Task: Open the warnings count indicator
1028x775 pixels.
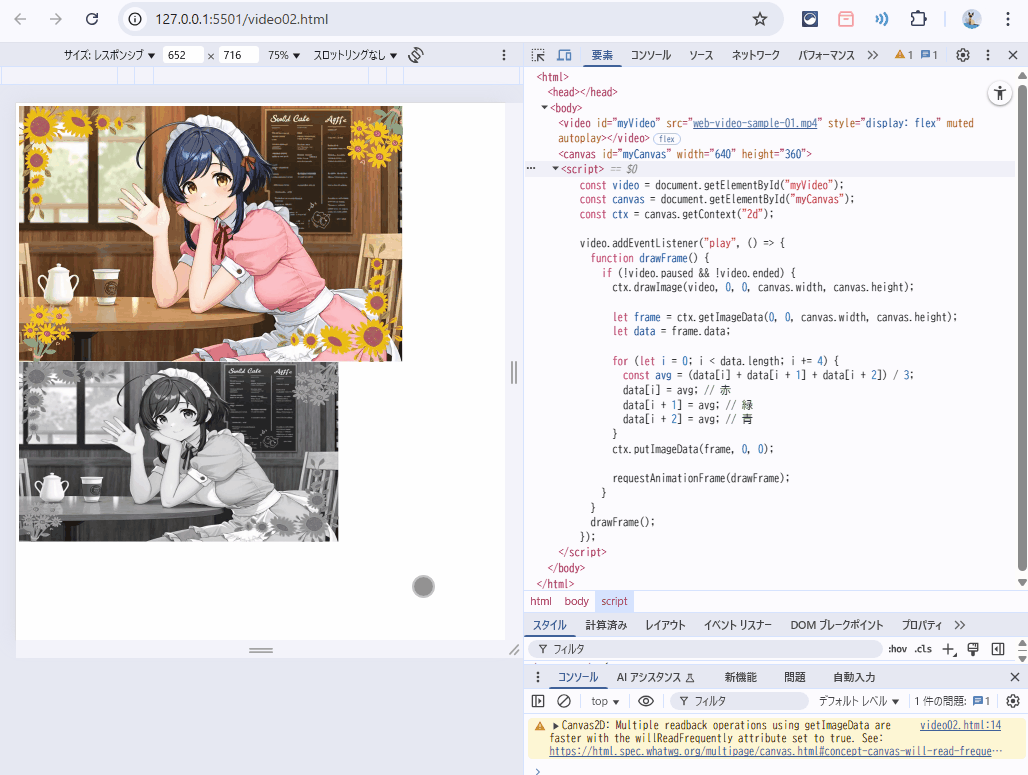Action: pyautogui.click(x=904, y=55)
